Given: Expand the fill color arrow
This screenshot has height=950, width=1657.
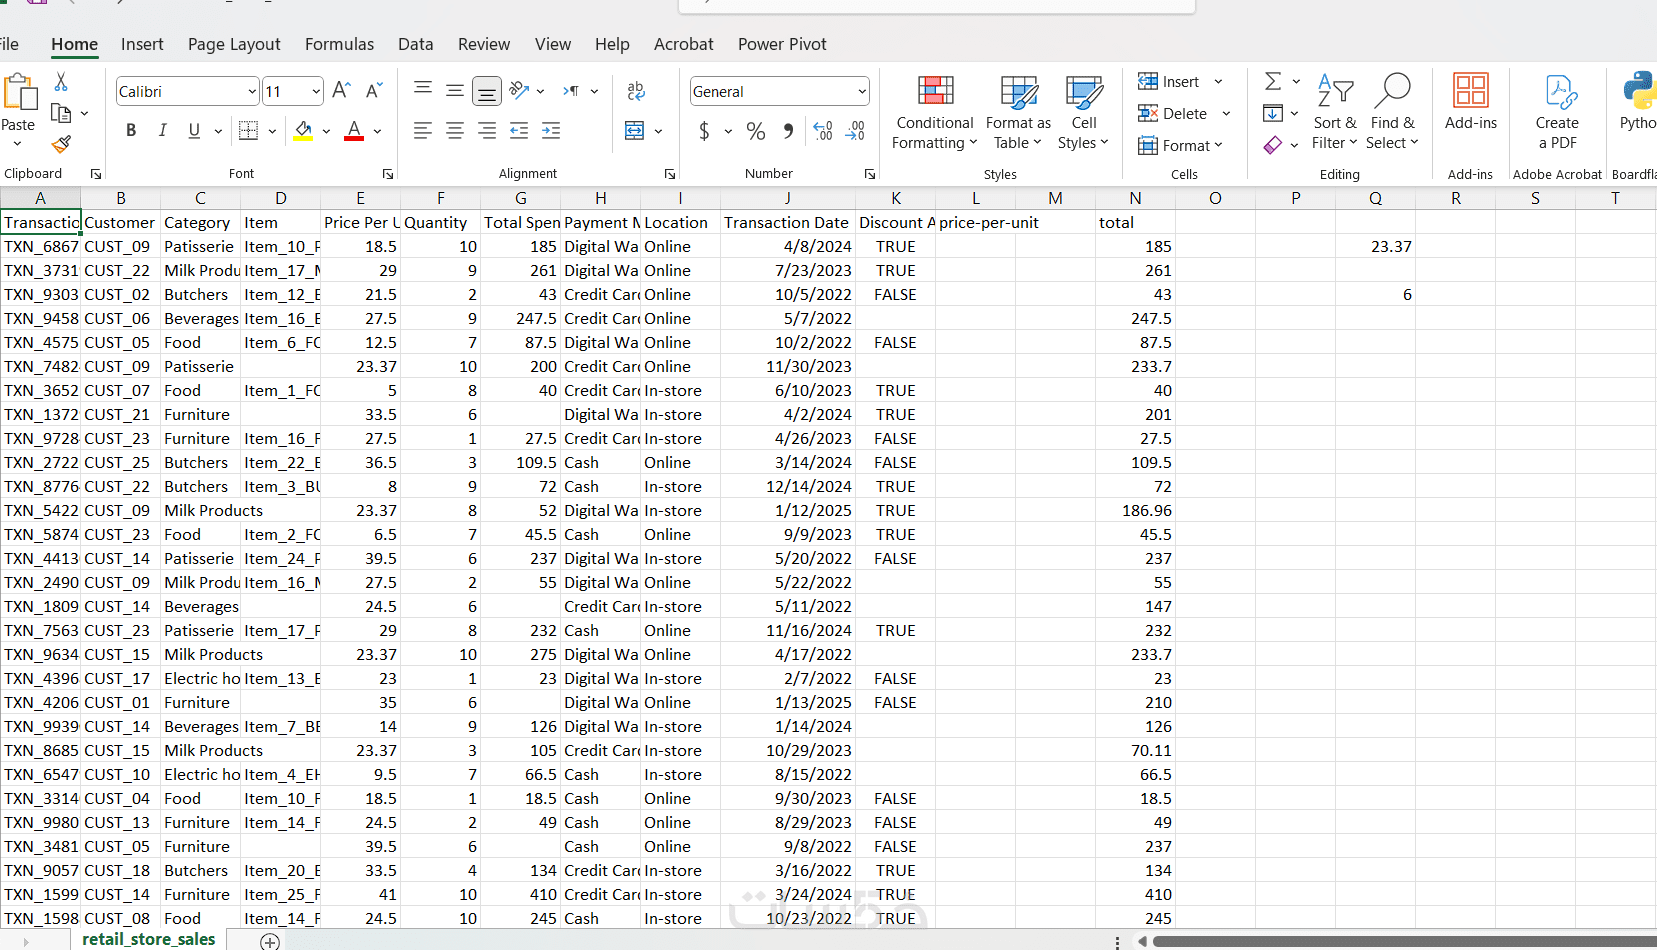Looking at the screenshot, I should point(326,131).
